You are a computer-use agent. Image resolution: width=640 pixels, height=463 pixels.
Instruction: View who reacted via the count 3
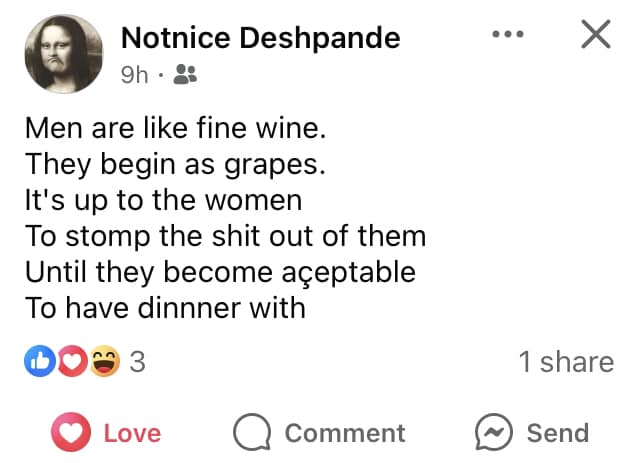(138, 362)
